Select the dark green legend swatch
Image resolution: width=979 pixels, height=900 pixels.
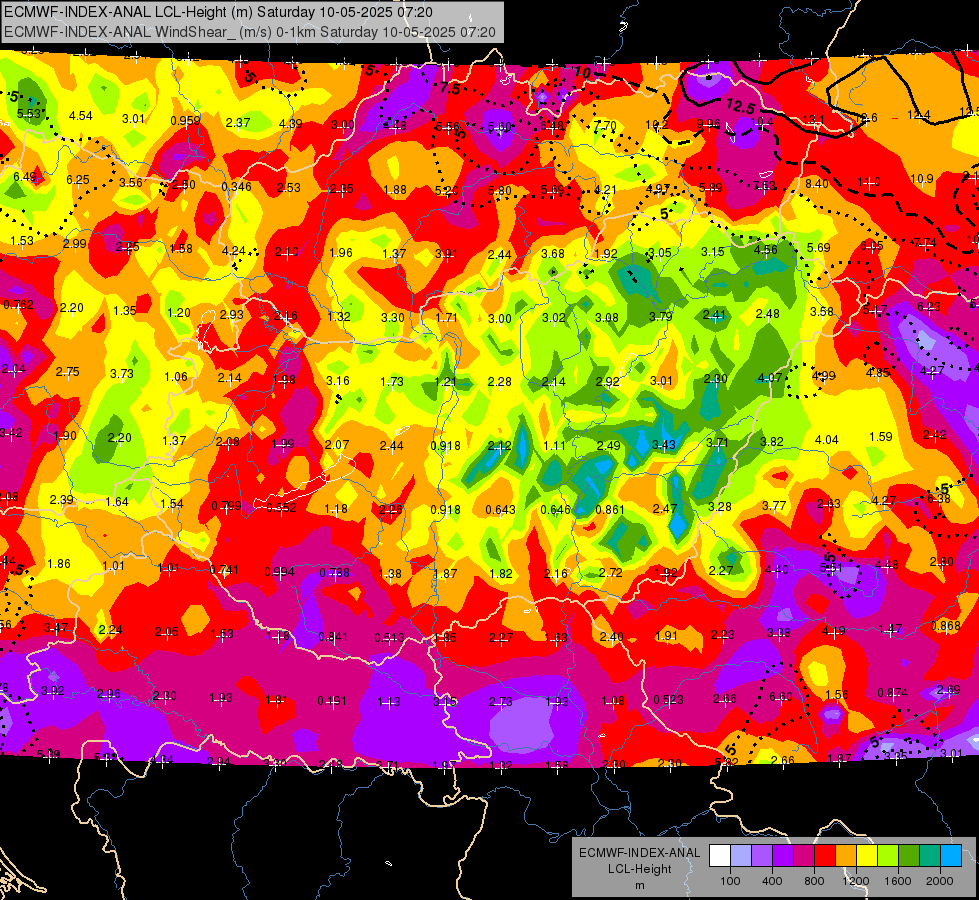[909, 856]
